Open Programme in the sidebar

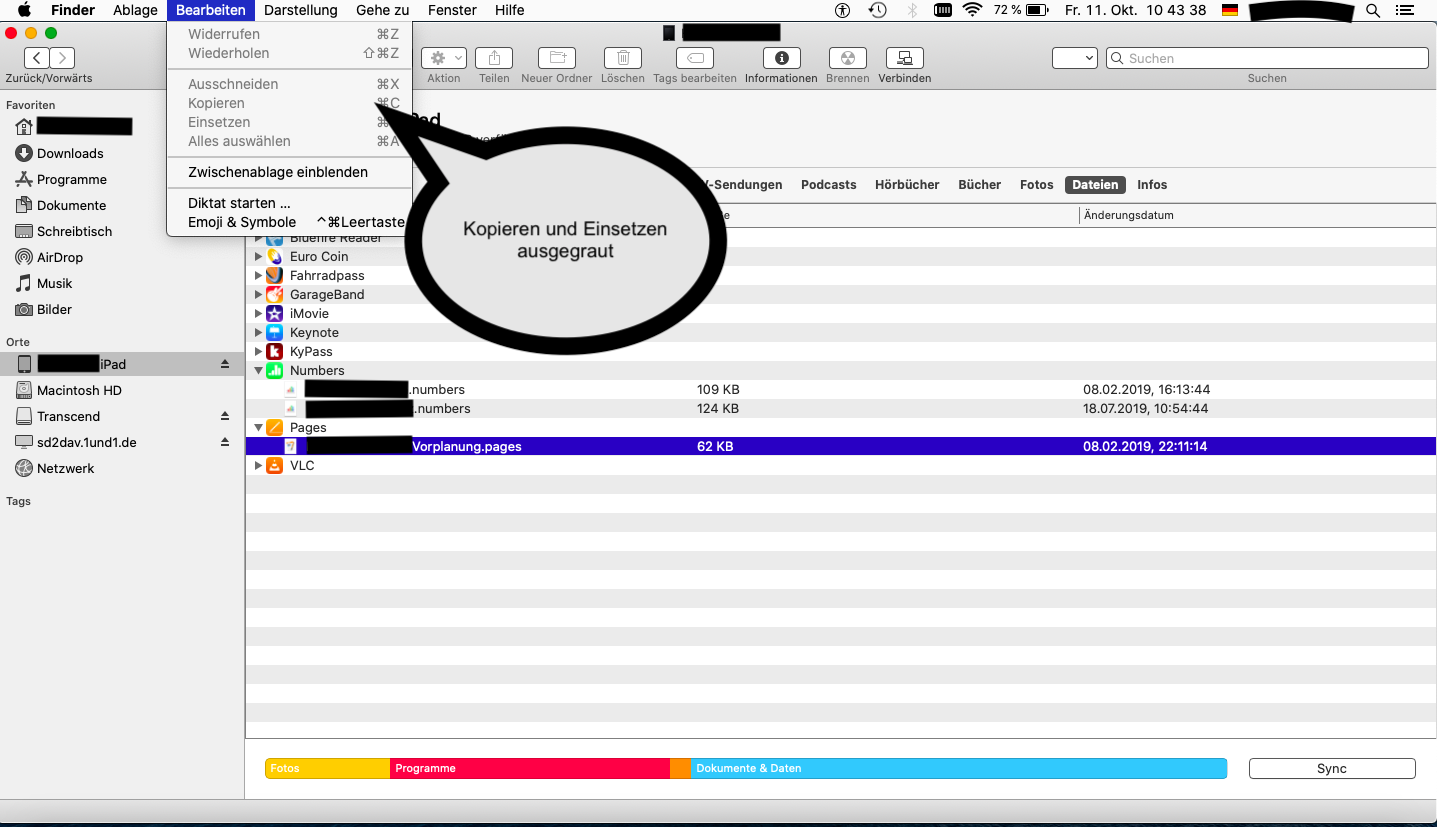click(x=71, y=179)
